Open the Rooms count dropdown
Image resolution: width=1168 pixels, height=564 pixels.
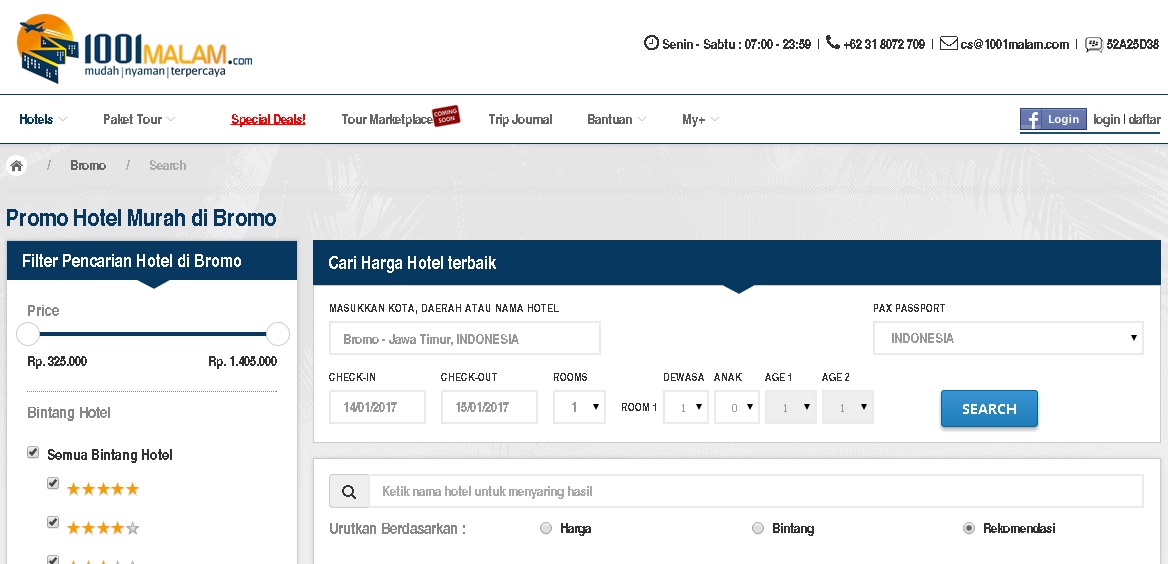click(579, 407)
